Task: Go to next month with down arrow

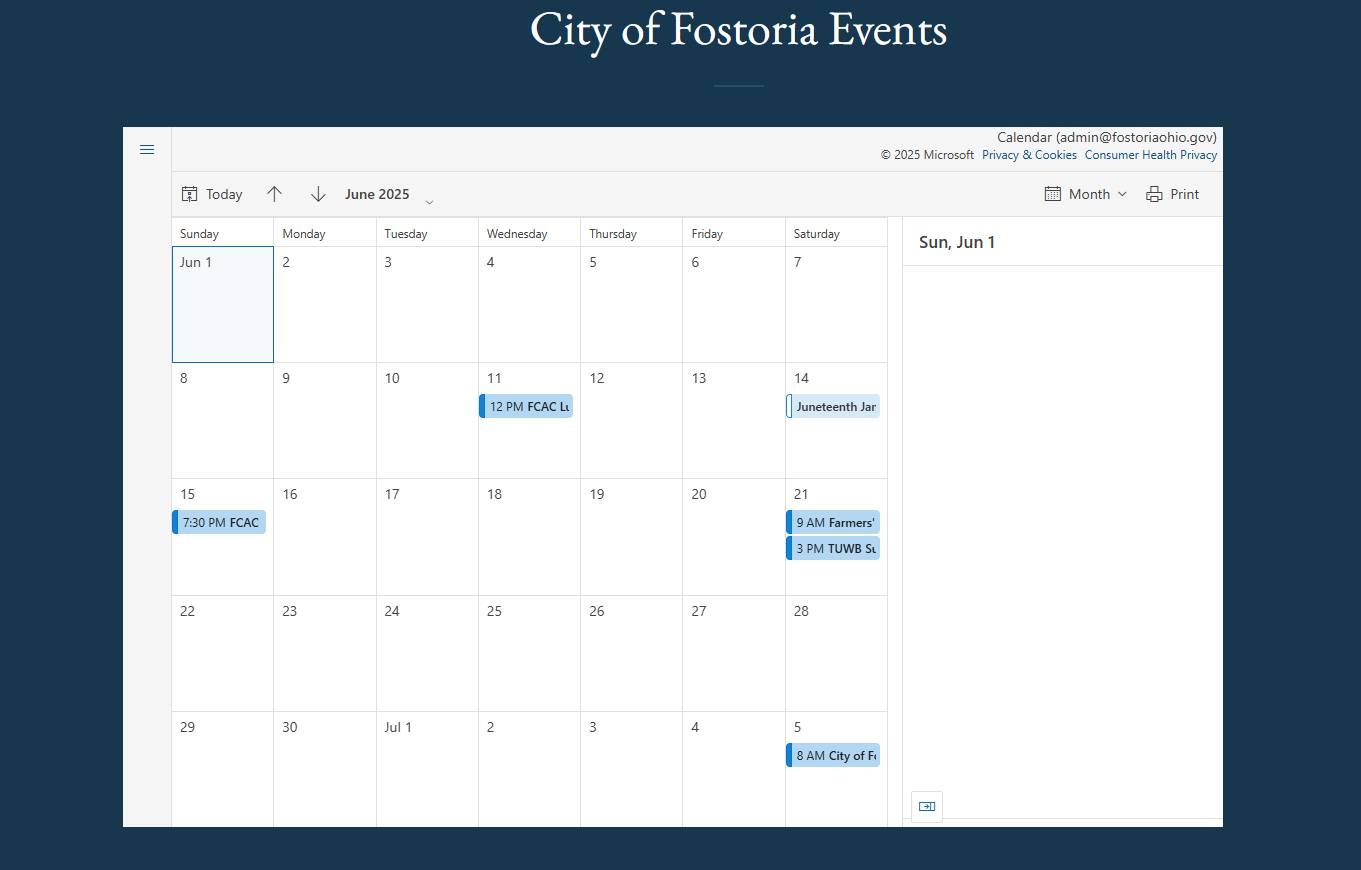Action: tap(318, 194)
